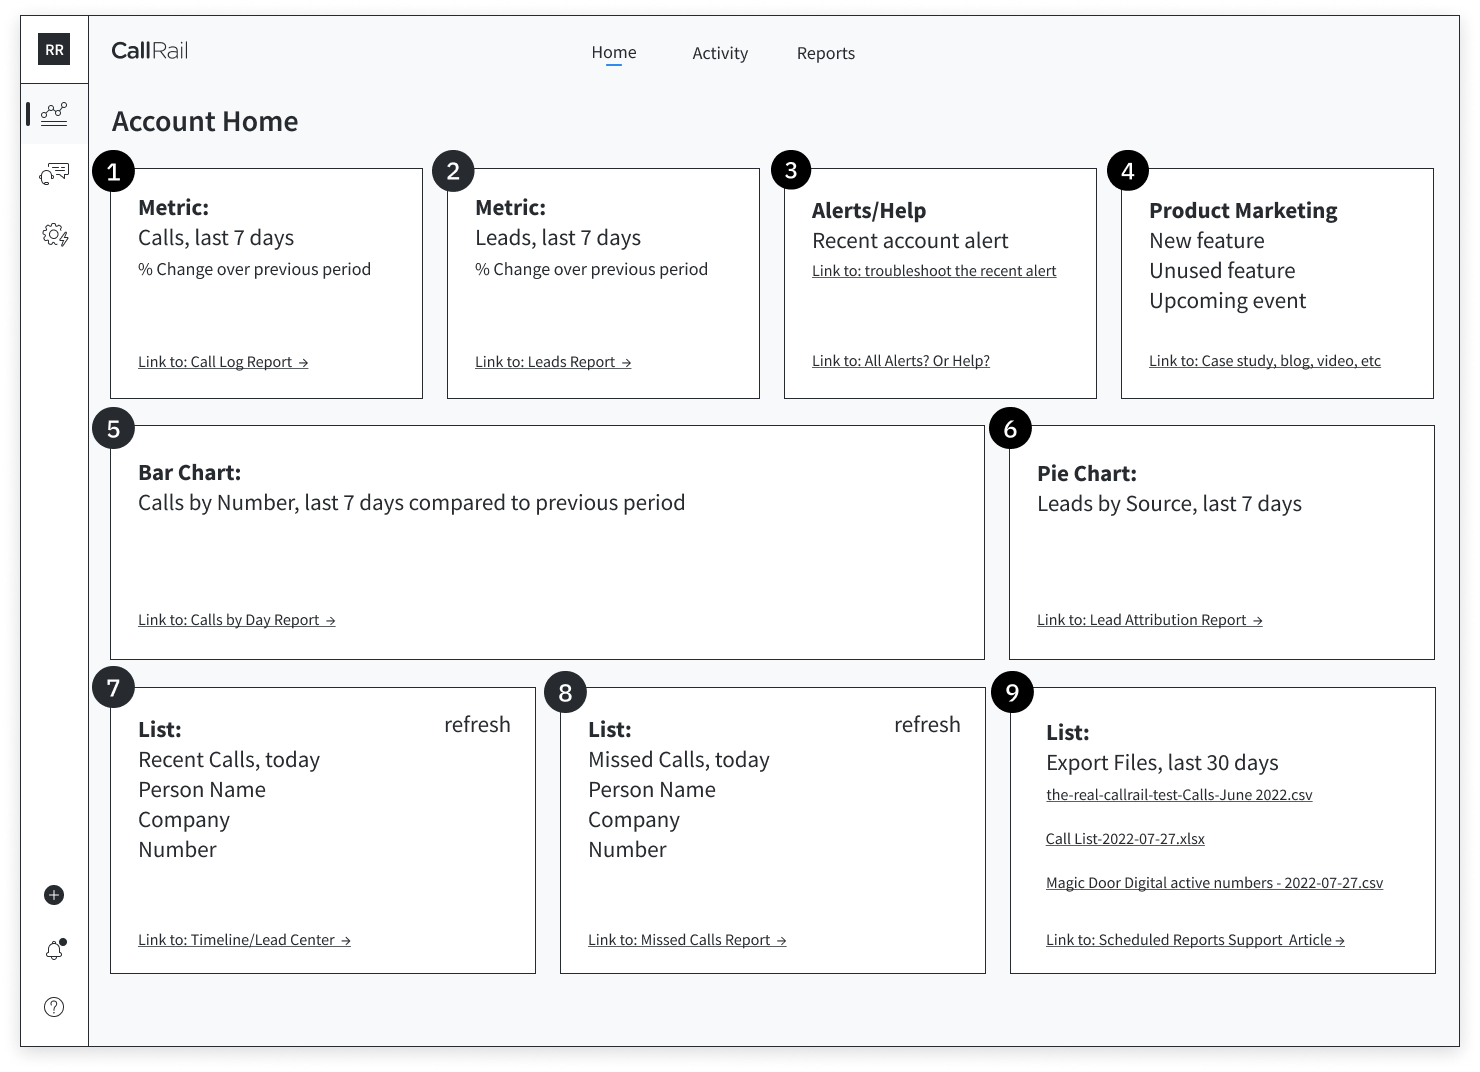Click 'Leads, last 7 days' metric text
The width and height of the screenshot is (1480, 1072).
(558, 238)
